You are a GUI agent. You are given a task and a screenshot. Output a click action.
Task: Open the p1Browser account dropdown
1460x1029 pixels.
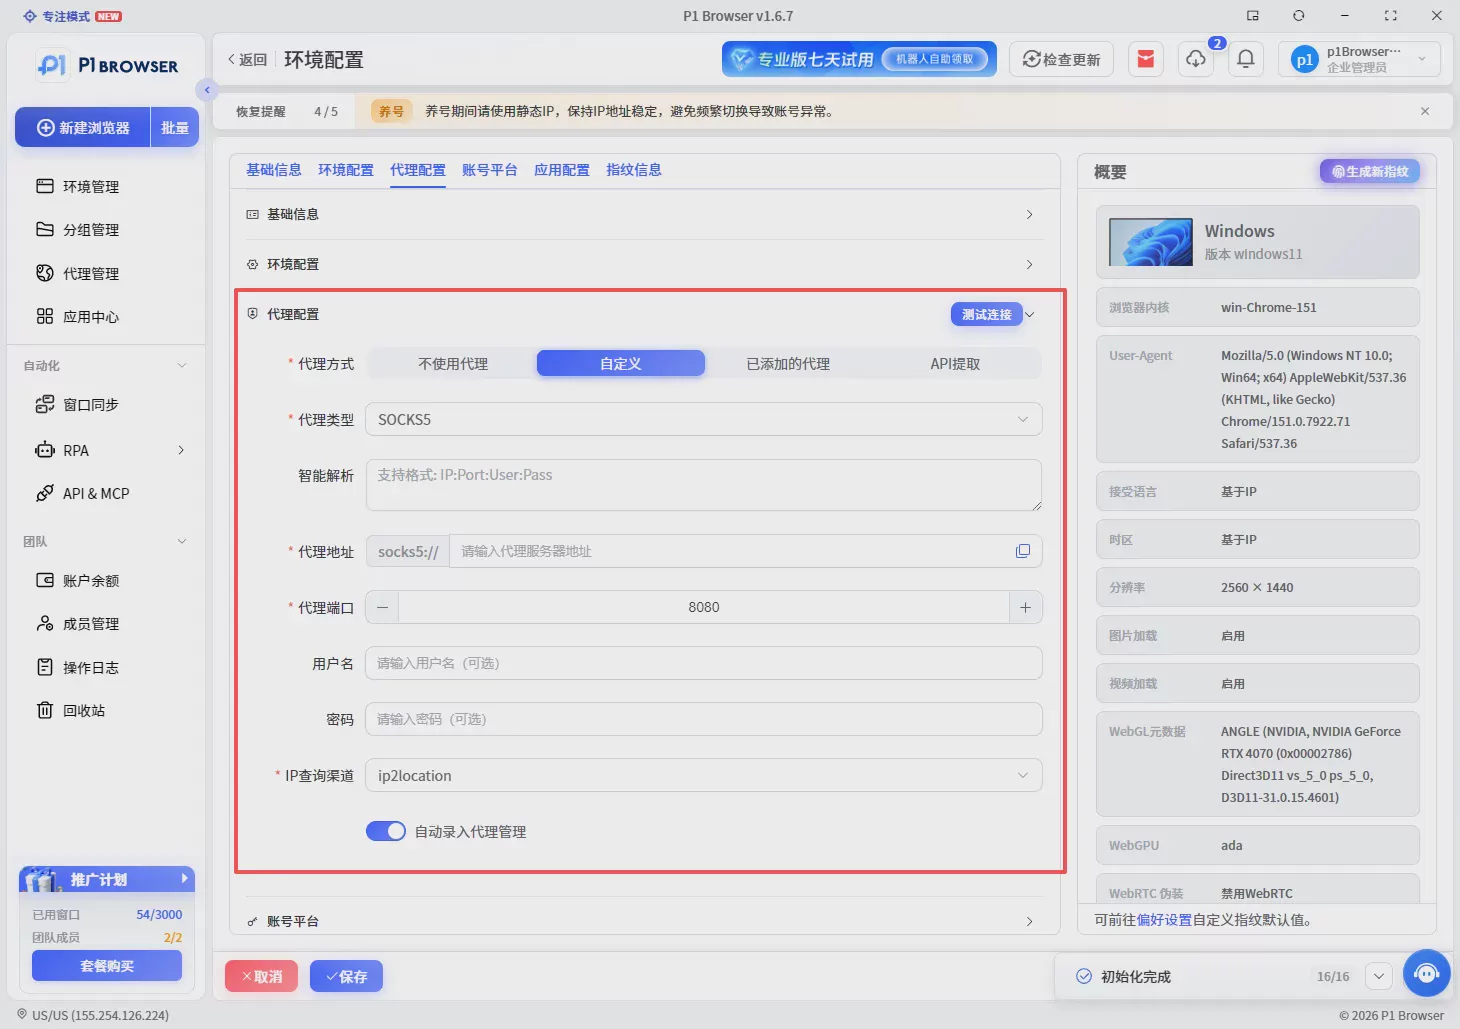click(1359, 59)
